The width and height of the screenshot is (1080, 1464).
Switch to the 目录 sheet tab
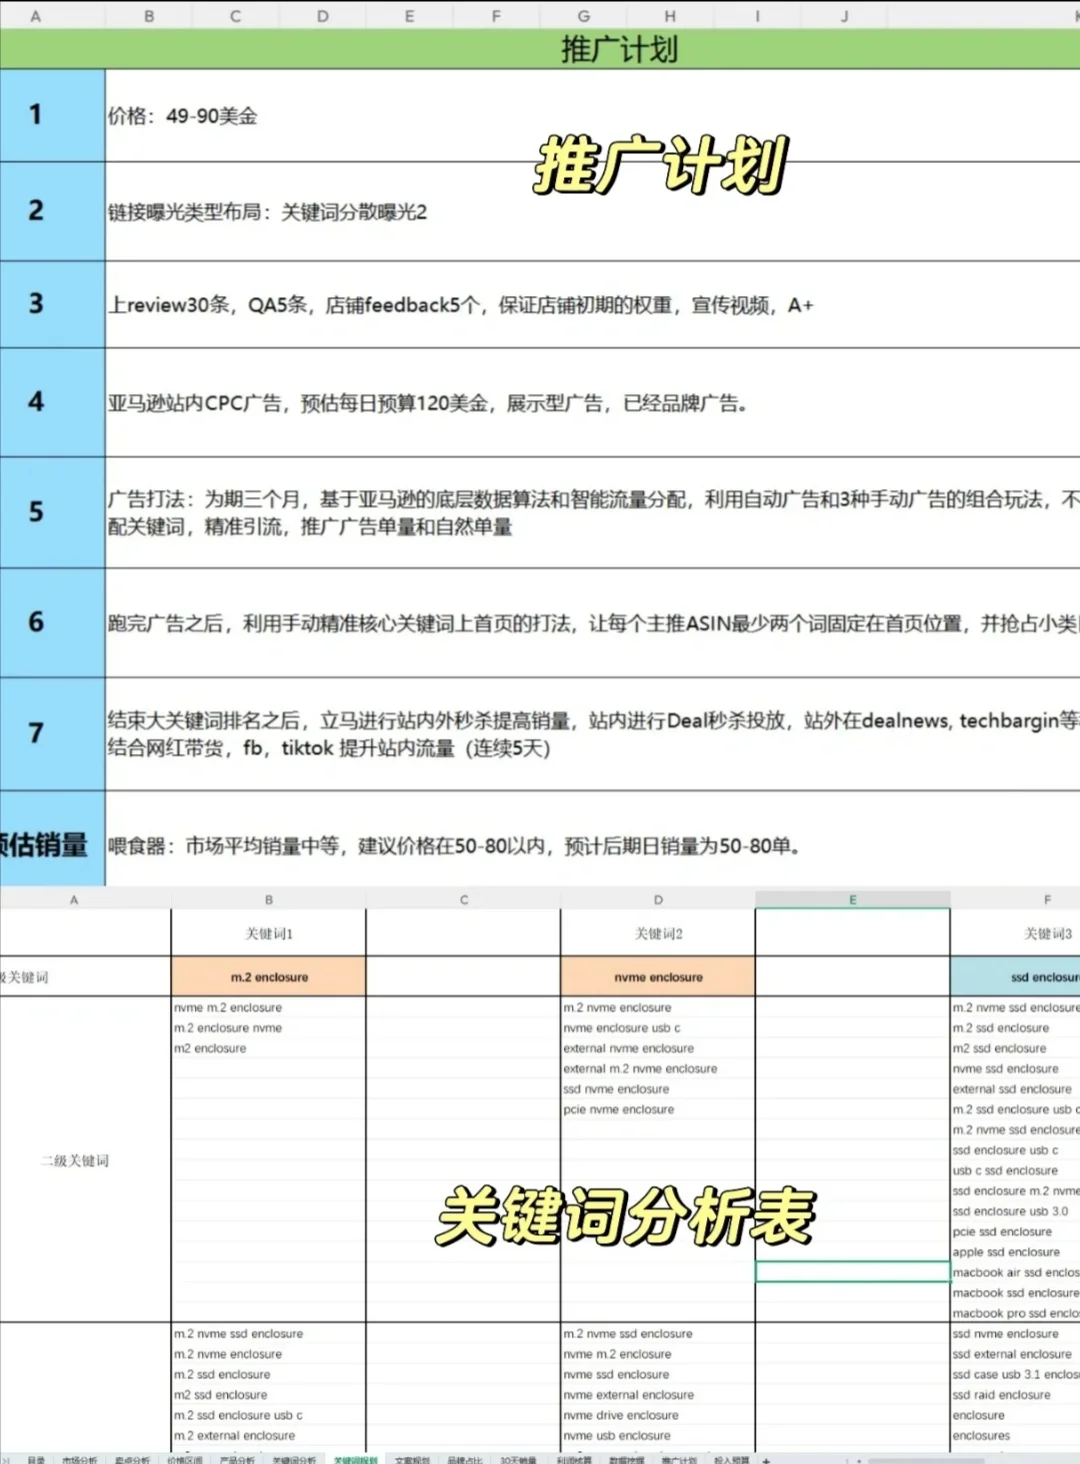(36, 1460)
